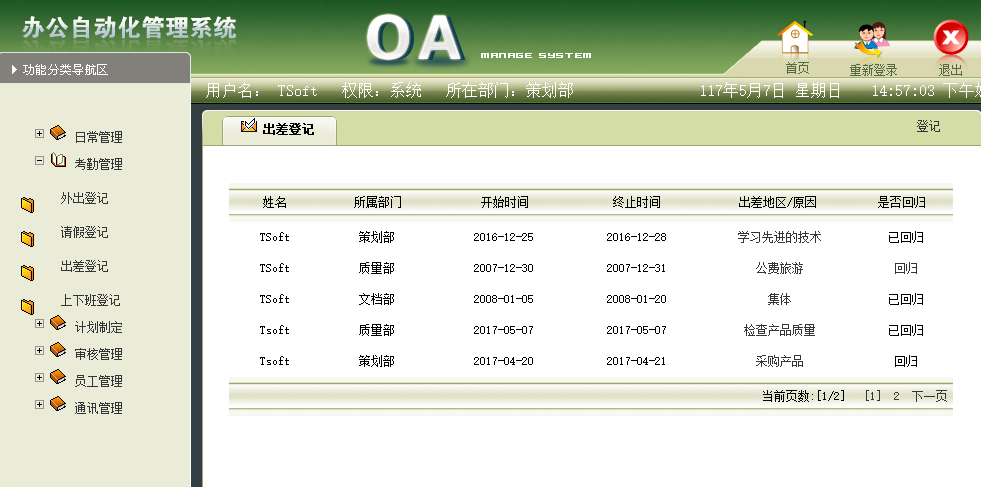Select the 通讯管理 label
The width and height of the screenshot is (981, 487).
click(98, 408)
